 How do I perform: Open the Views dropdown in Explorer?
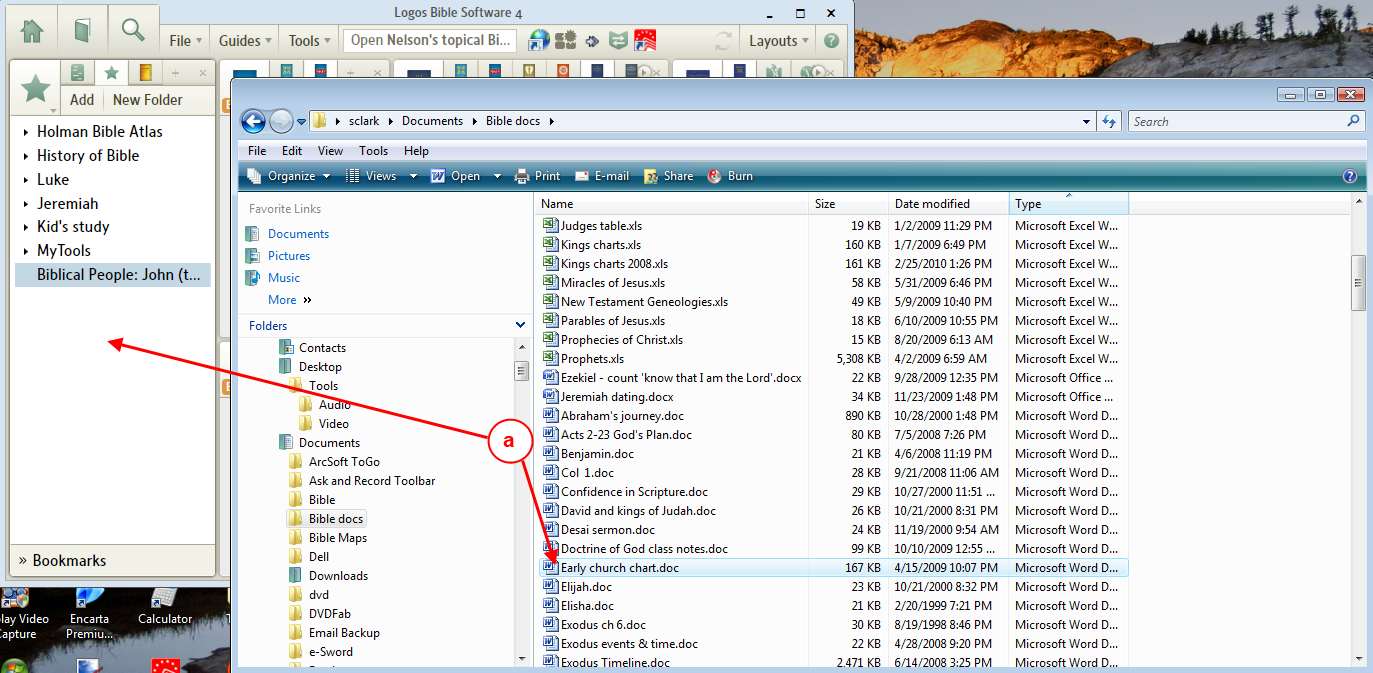click(x=383, y=176)
